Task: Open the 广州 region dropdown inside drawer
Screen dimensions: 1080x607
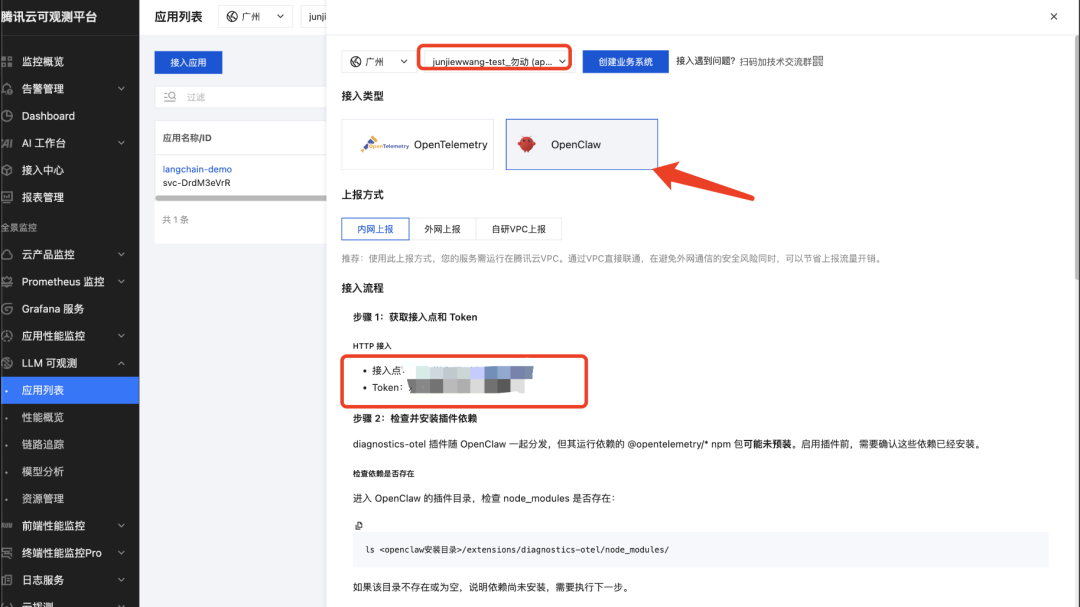Action: click(378, 61)
